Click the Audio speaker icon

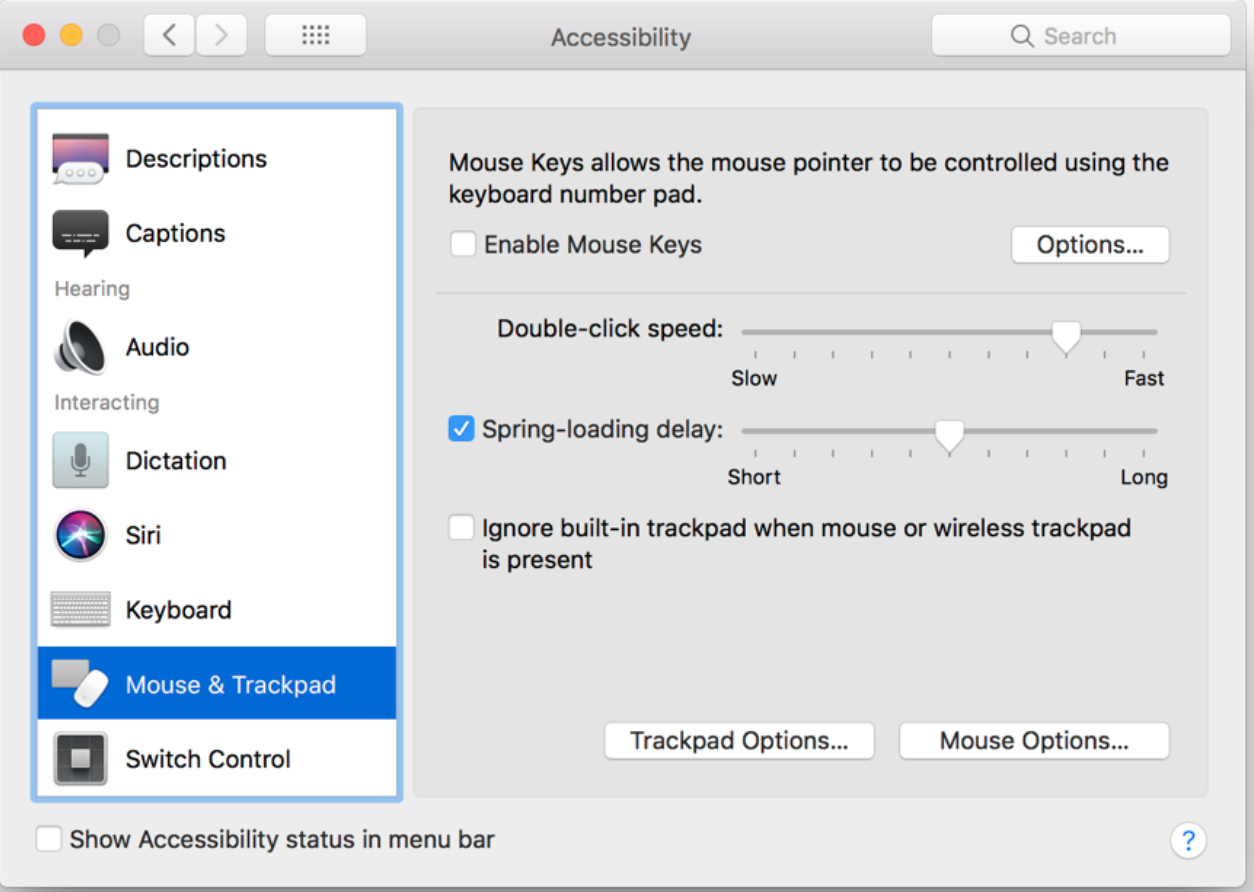(79, 347)
